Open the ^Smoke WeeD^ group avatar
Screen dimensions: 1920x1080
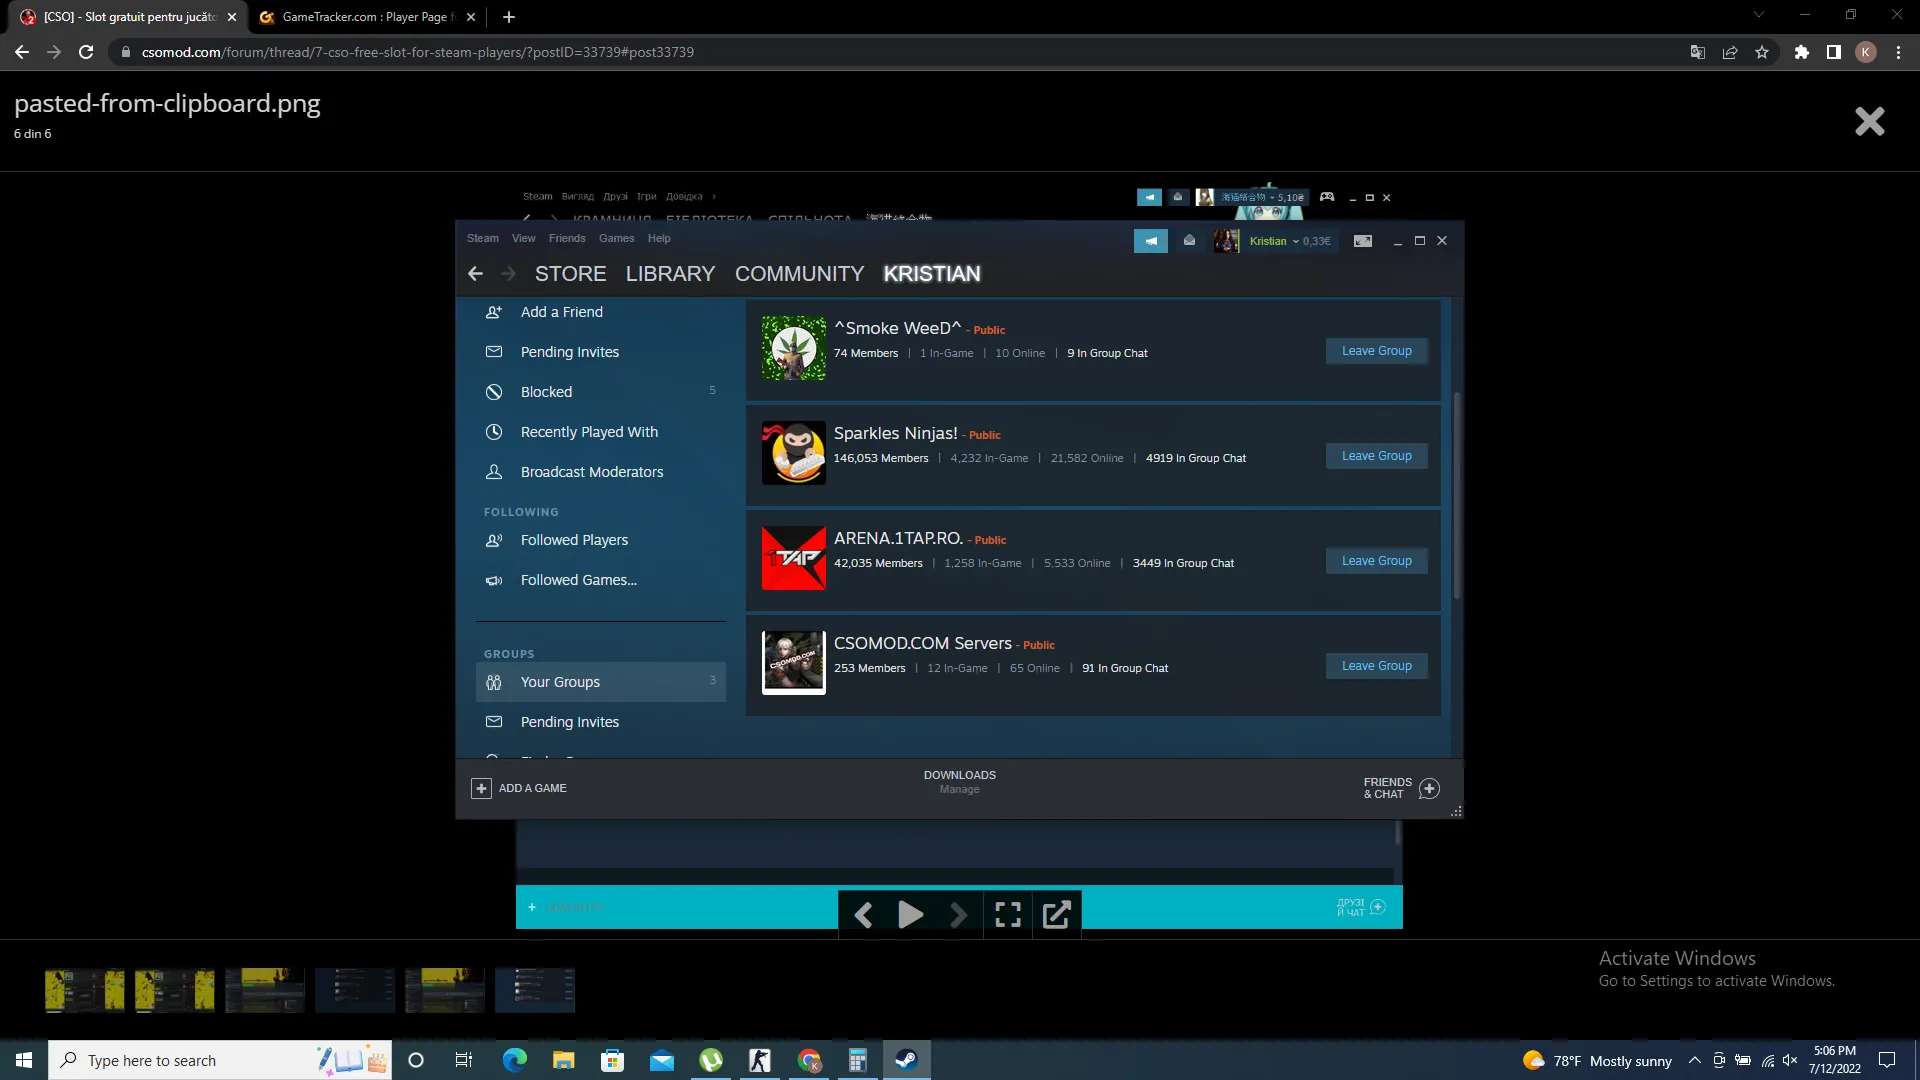794,348
